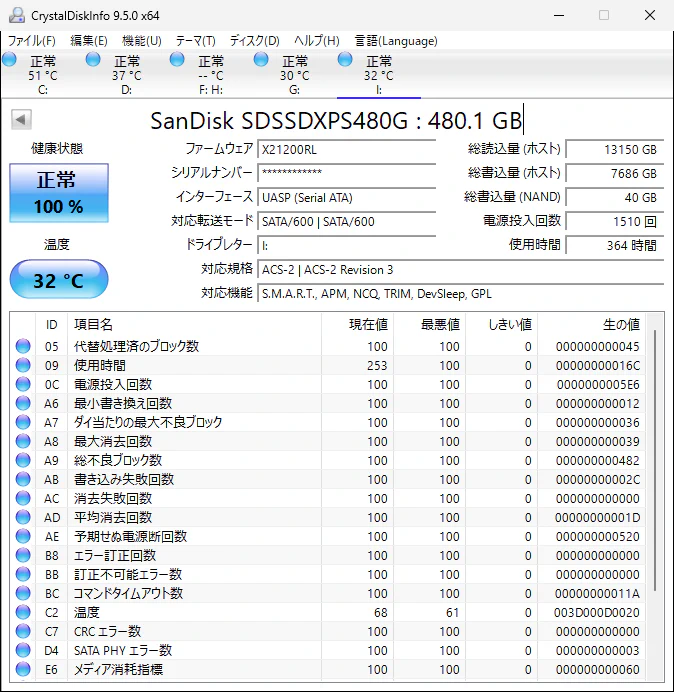Click the SanDisk SDSSDXPS480G model title

[x=336, y=120]
